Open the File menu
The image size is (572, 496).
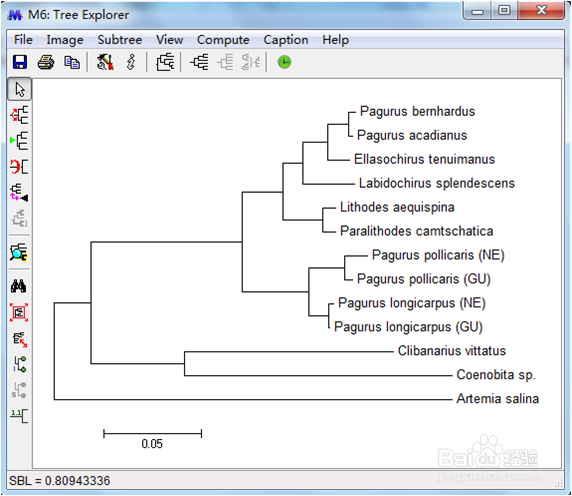click(x=23, y=40)
